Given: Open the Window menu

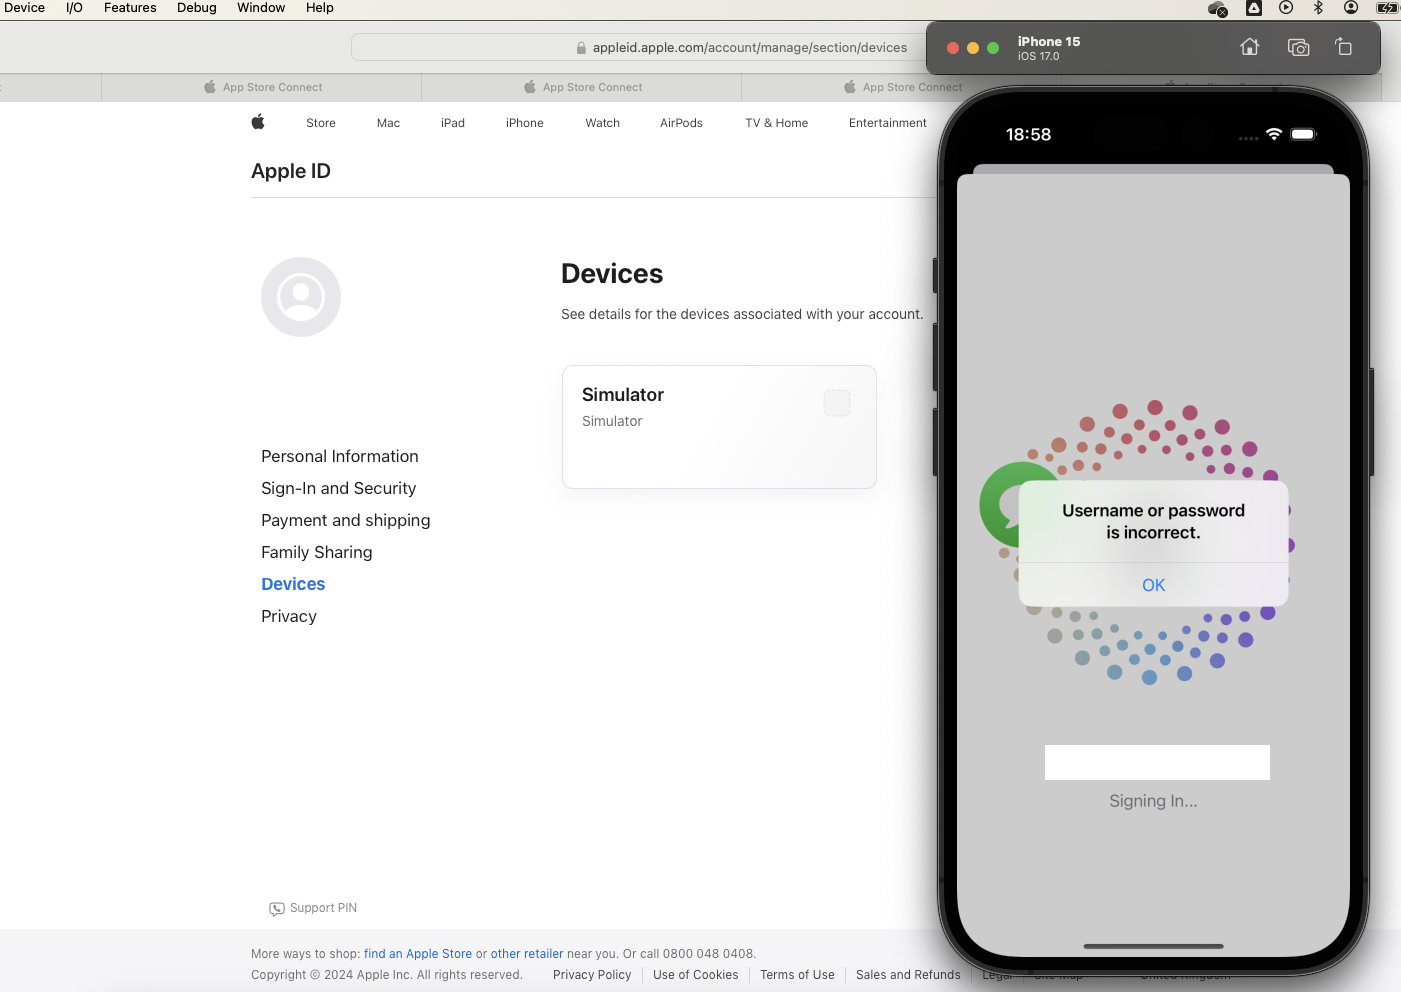Looking at the screenshot, I should click(x=261, y=8).
